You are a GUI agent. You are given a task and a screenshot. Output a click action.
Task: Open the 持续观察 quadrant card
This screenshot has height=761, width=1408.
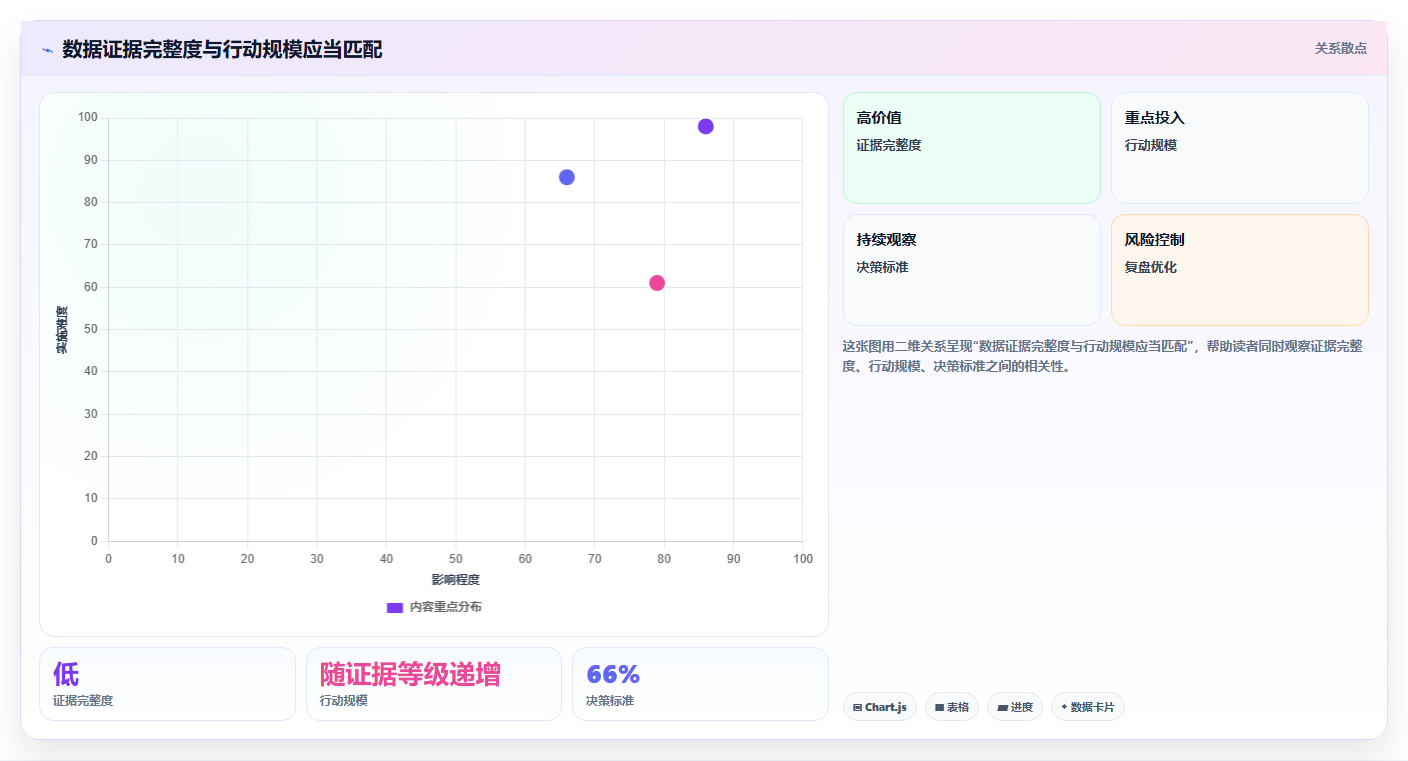pyautogui.click(x=972, y=270)
